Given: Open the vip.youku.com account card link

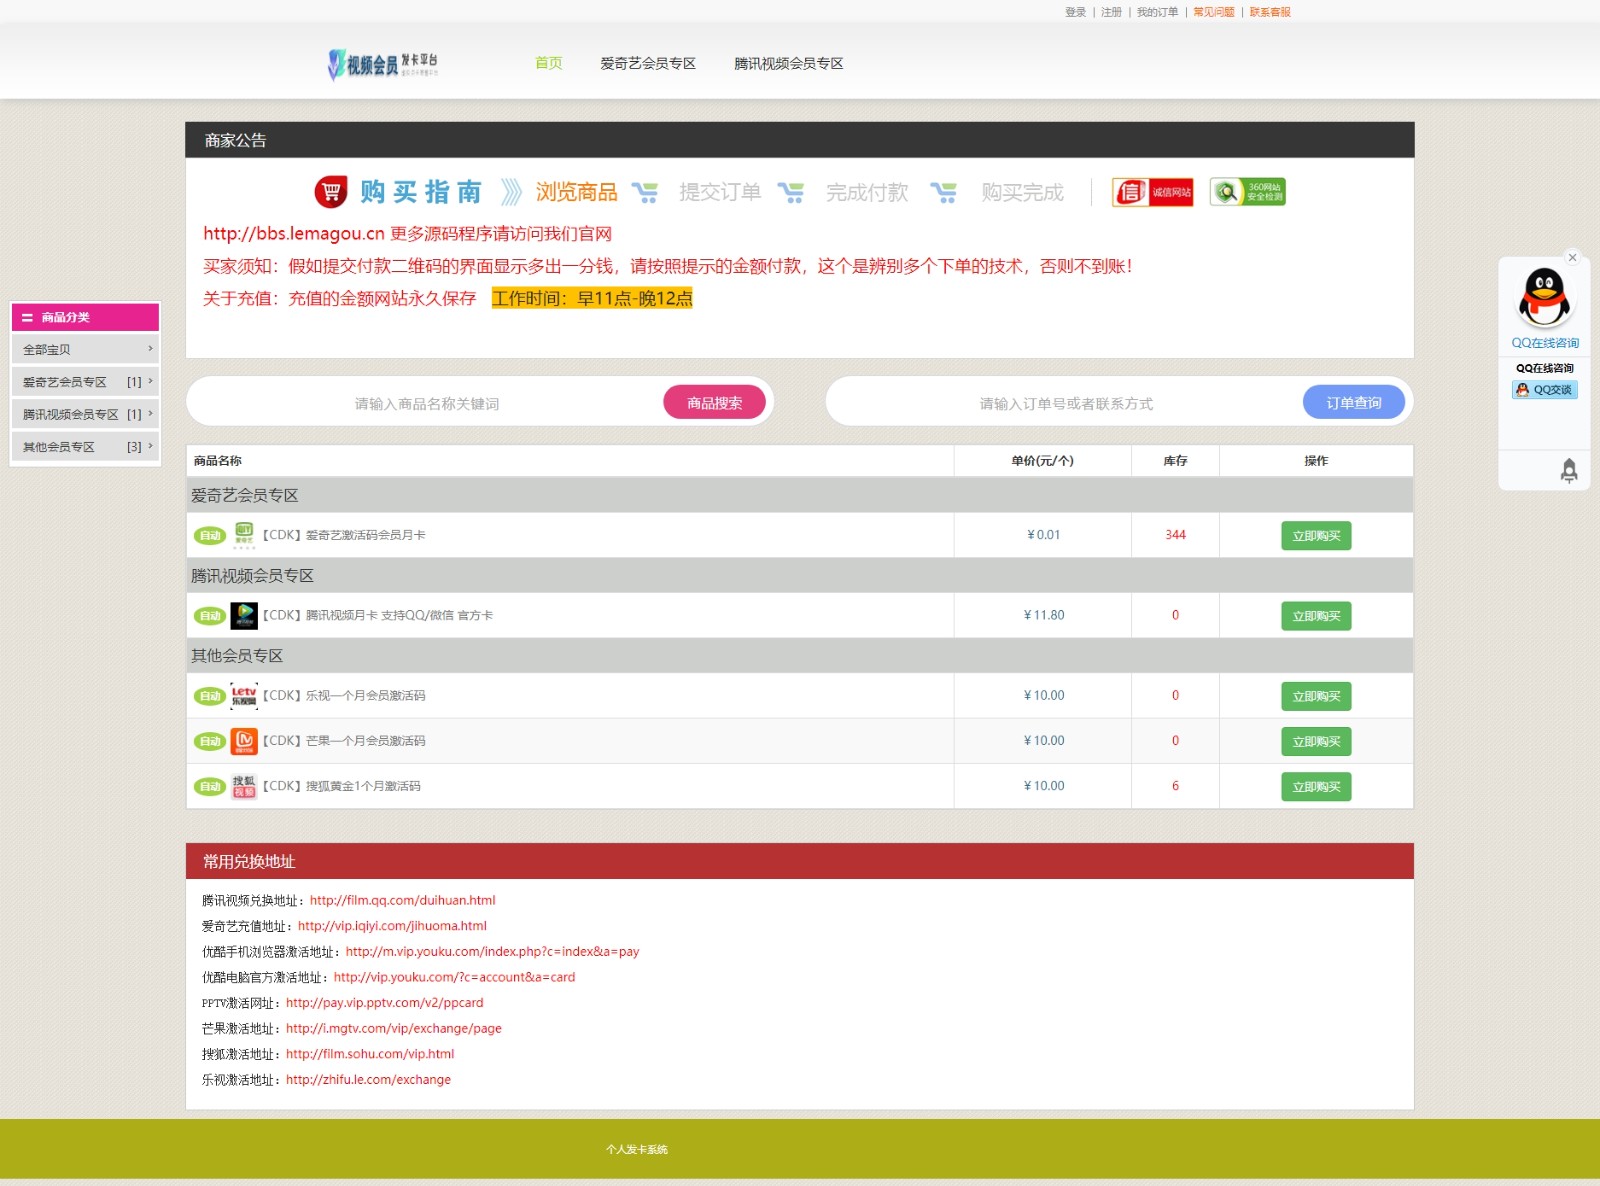Looking at the screenshot, I should pos(454,977).
